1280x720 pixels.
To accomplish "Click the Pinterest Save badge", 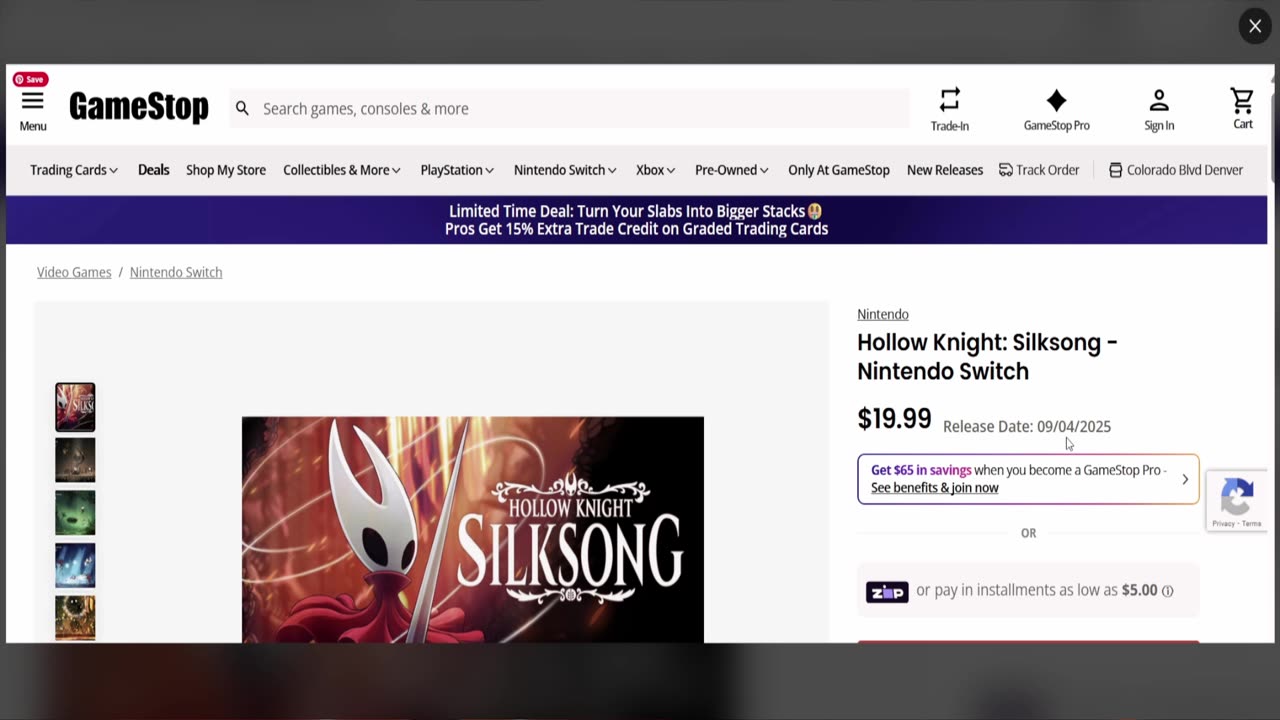I will coord(30,79).
